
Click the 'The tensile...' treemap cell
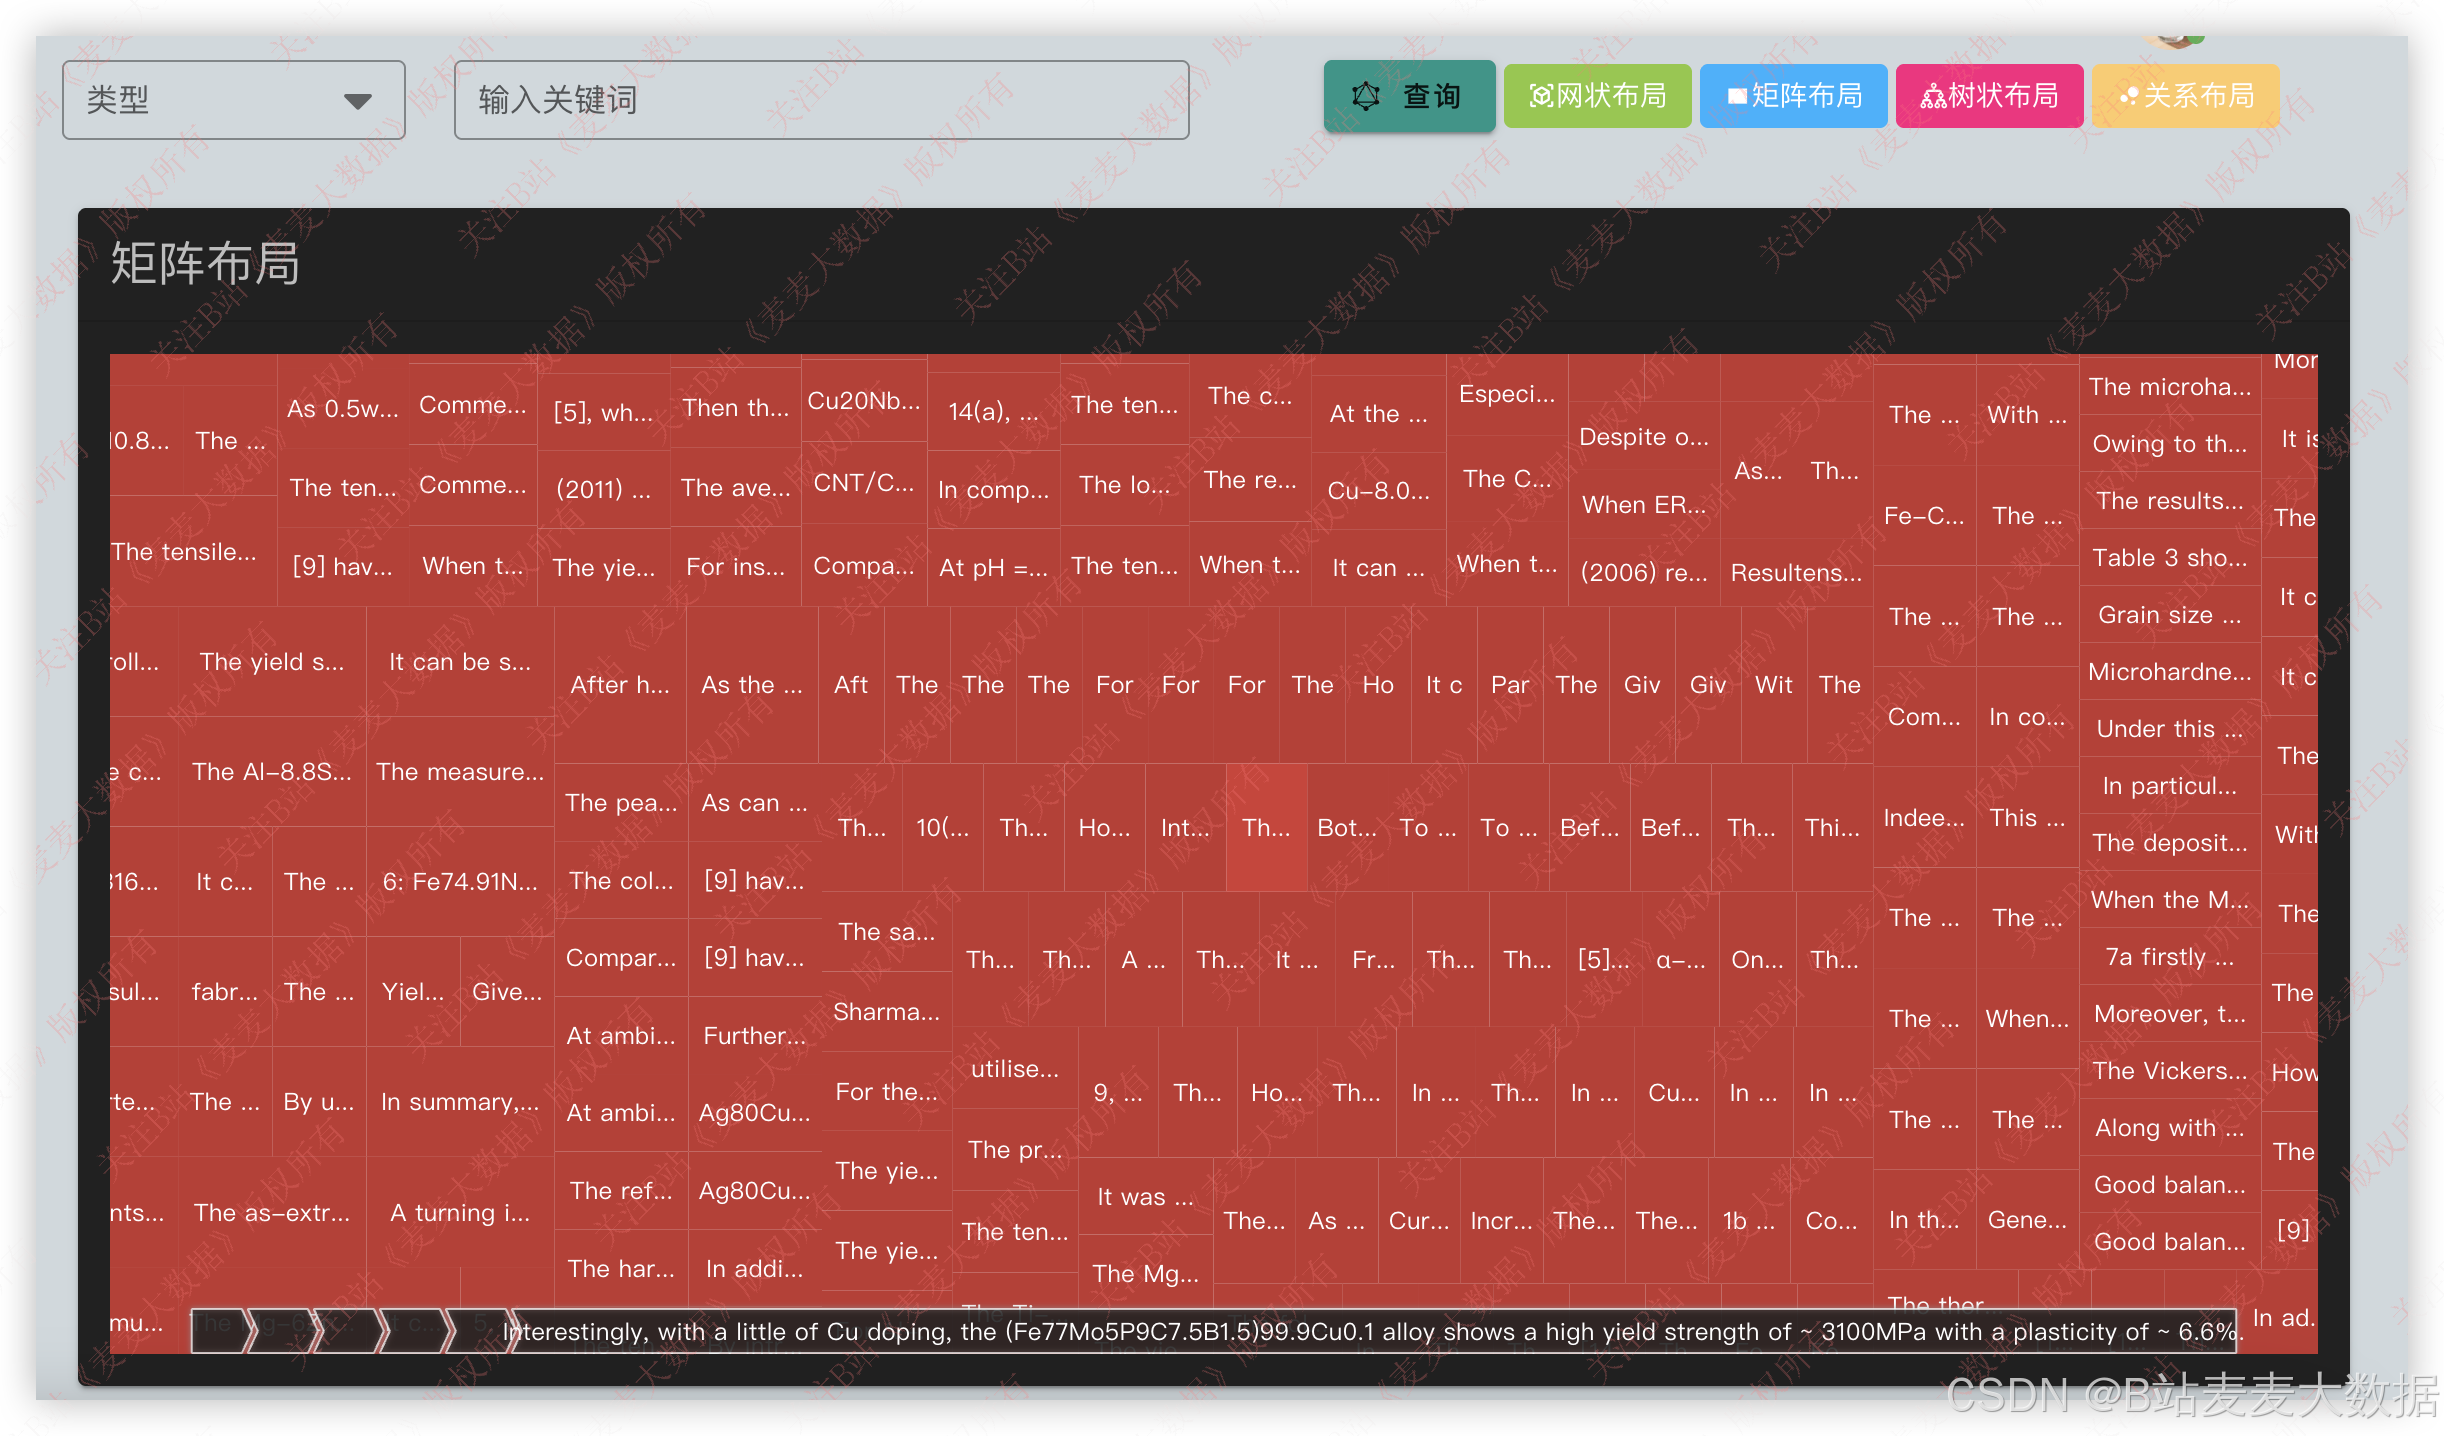point(185,552)
